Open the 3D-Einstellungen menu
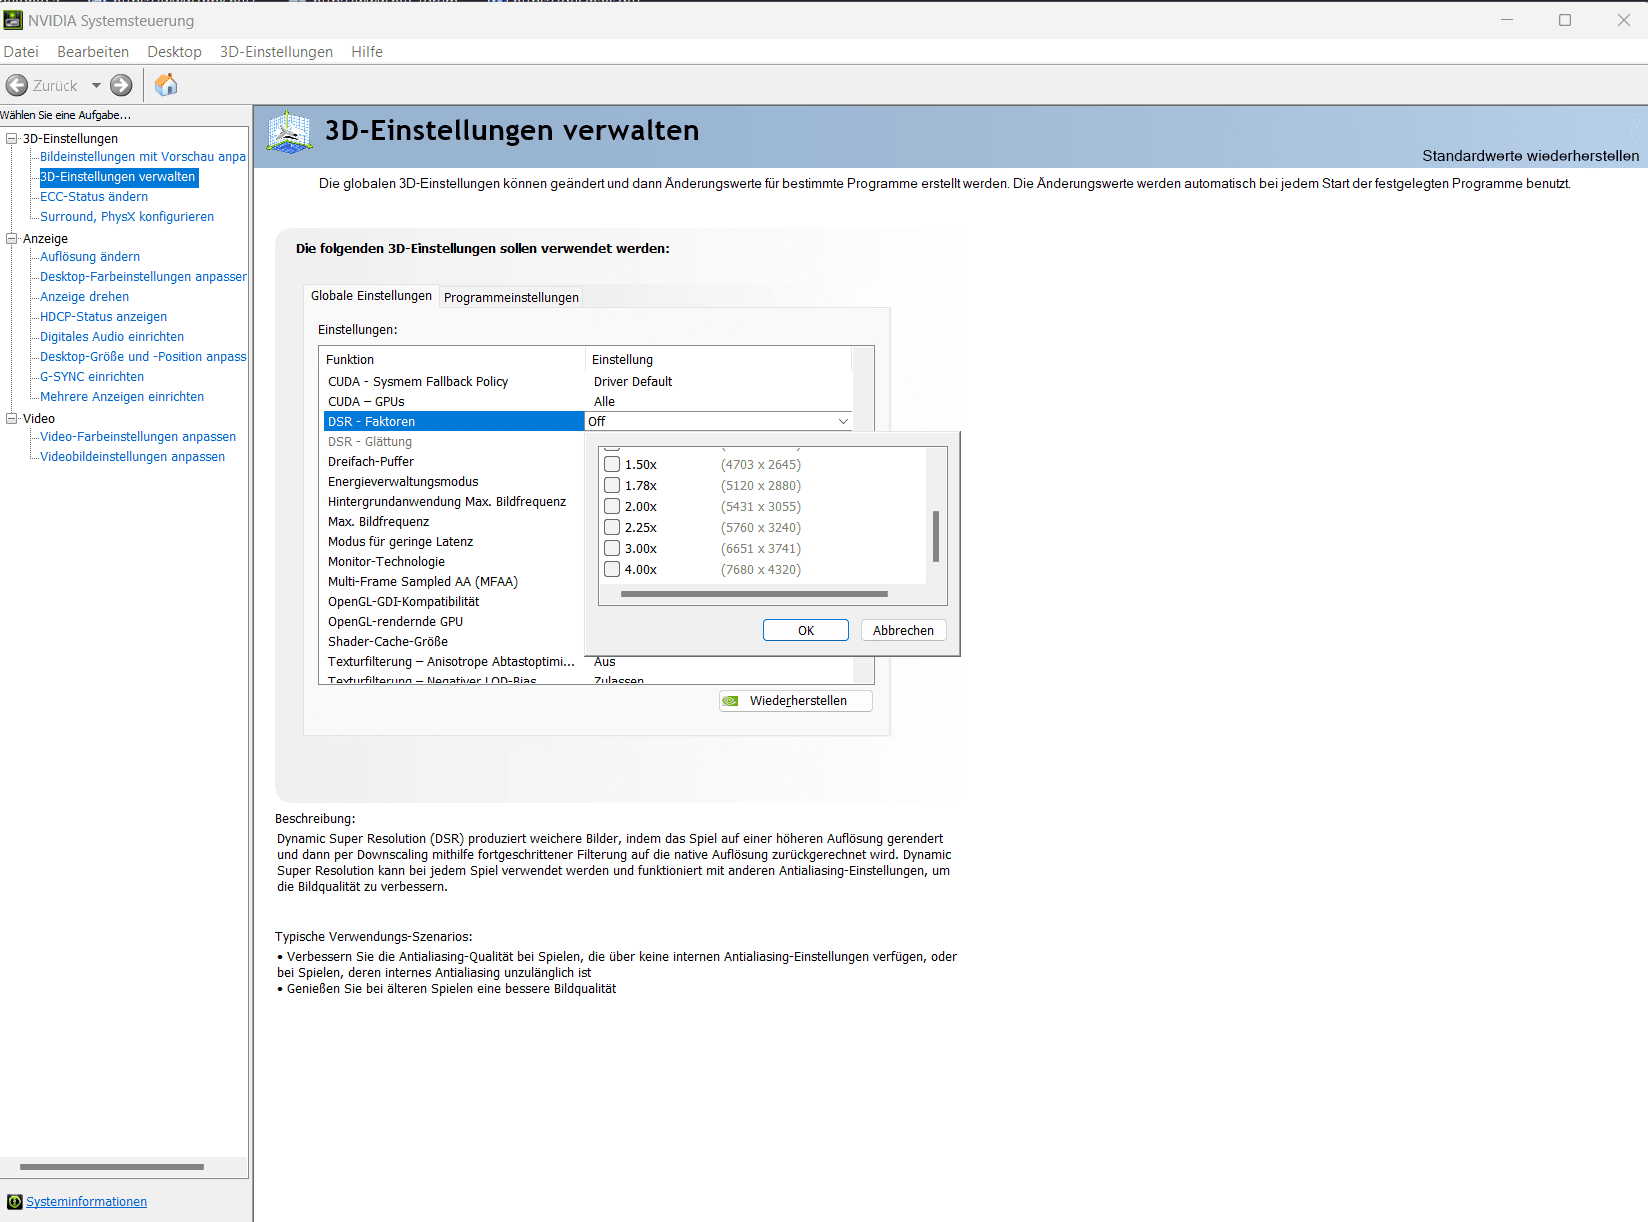 coord(276,52)
